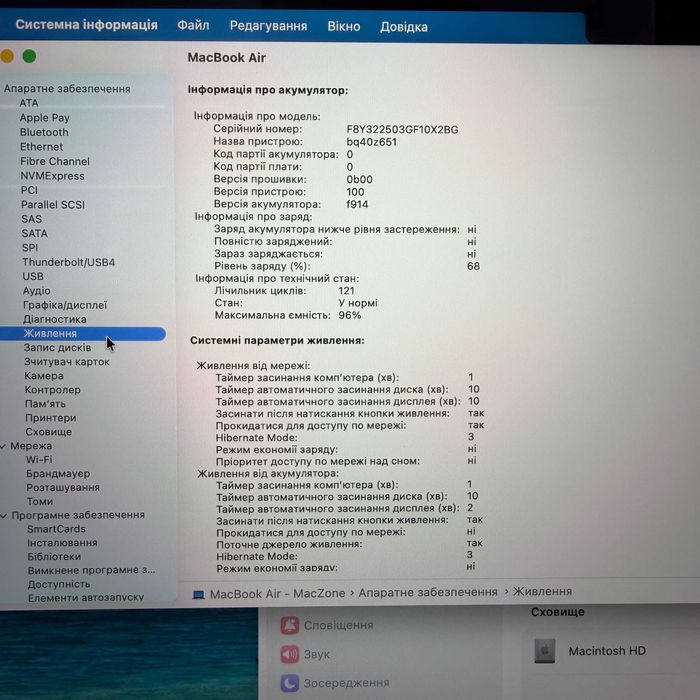
Task: Select Принтери in the sidebar
Action: pos(50,418)
